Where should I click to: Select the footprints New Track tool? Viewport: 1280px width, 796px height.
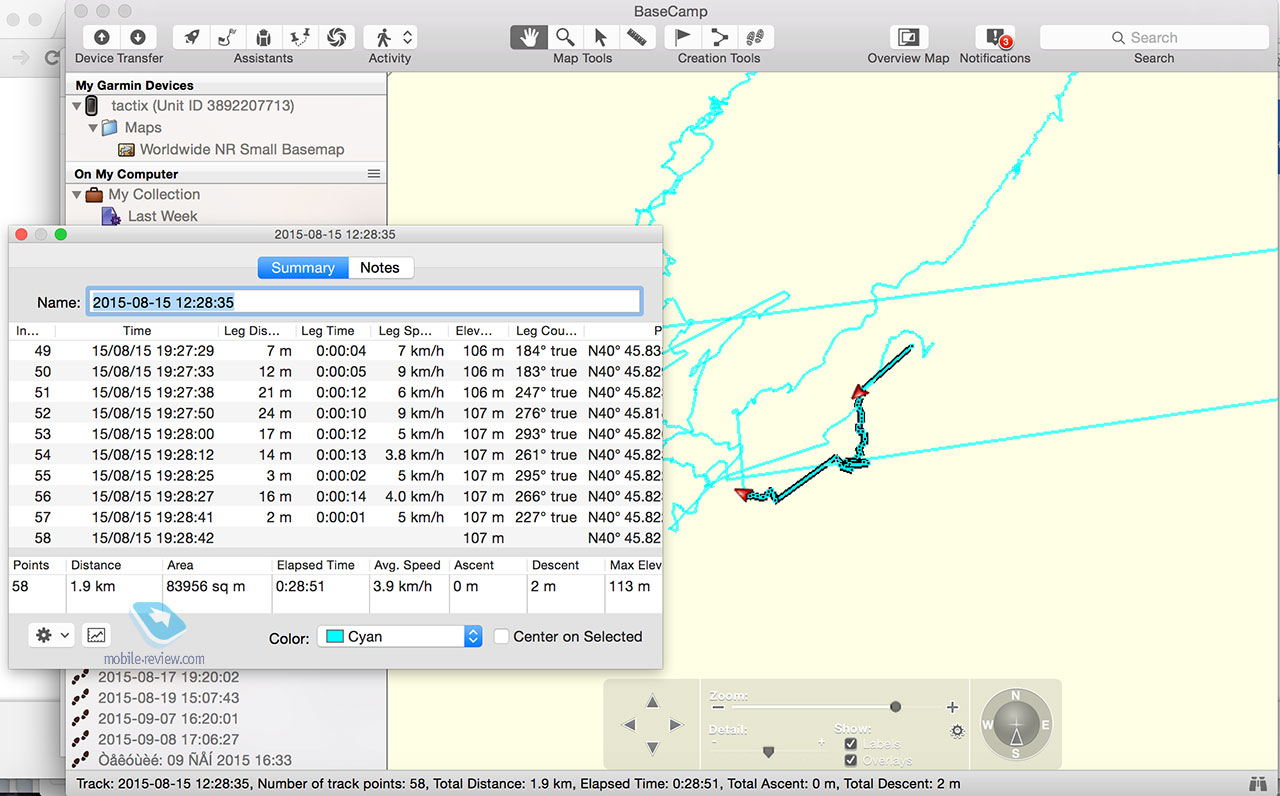click(755, 37)
